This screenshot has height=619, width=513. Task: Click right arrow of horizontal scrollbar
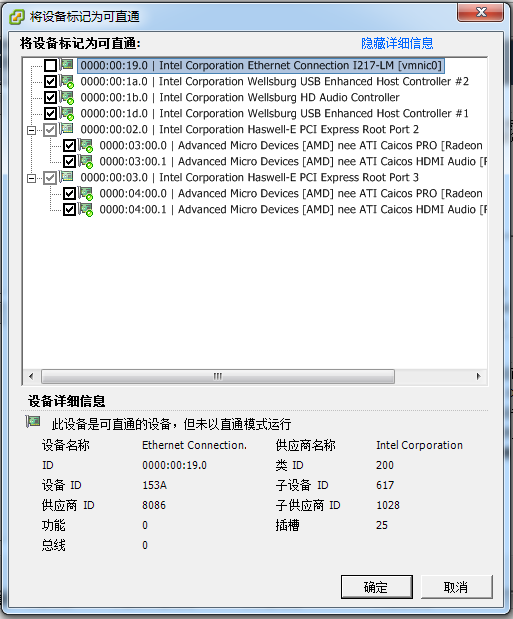pos(479,376)
